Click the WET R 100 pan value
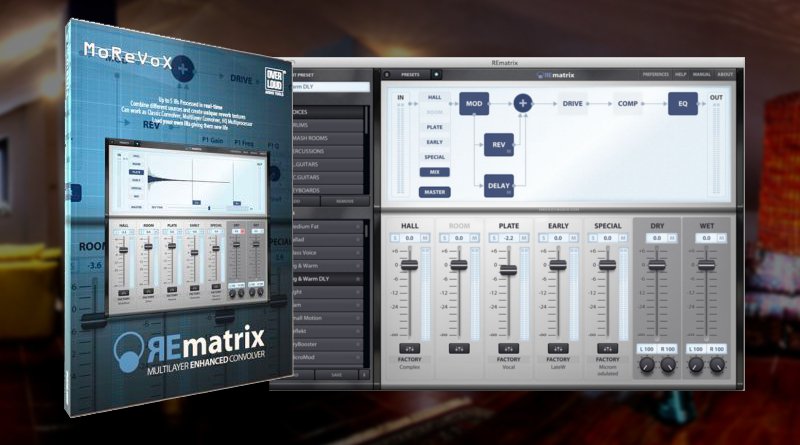800x445 pixels. (717, 349)
